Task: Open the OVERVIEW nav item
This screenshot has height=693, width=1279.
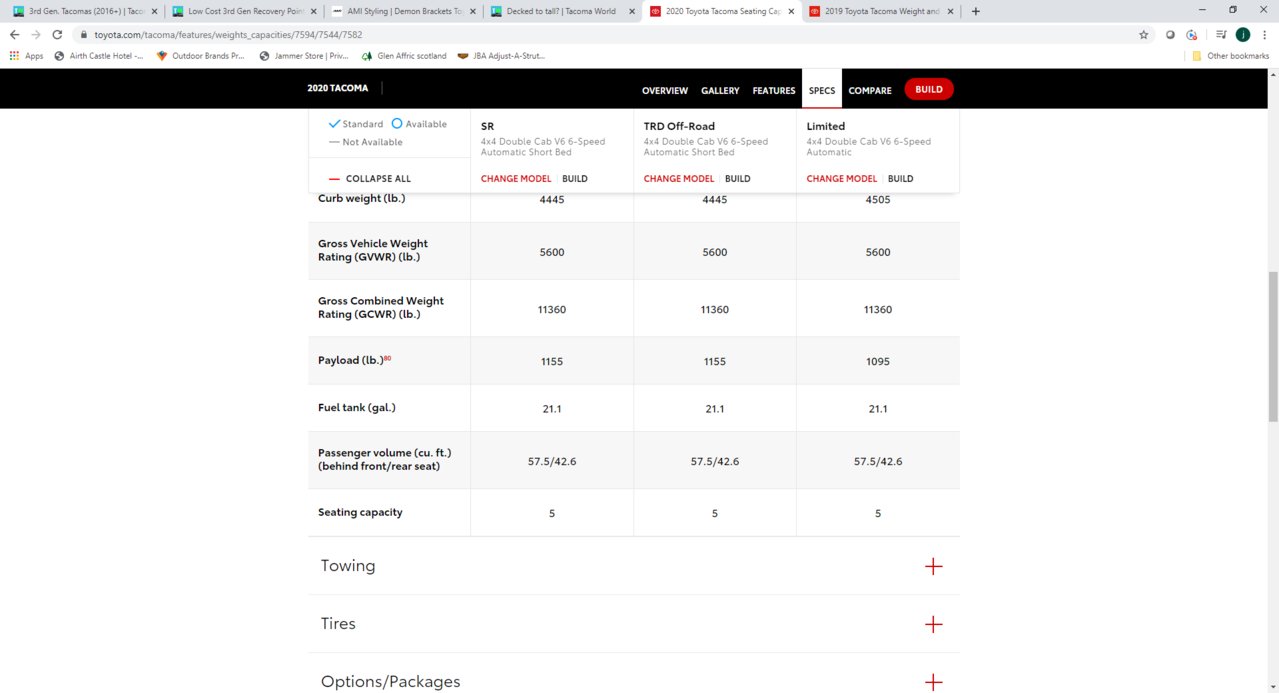Action: [665, 90]
